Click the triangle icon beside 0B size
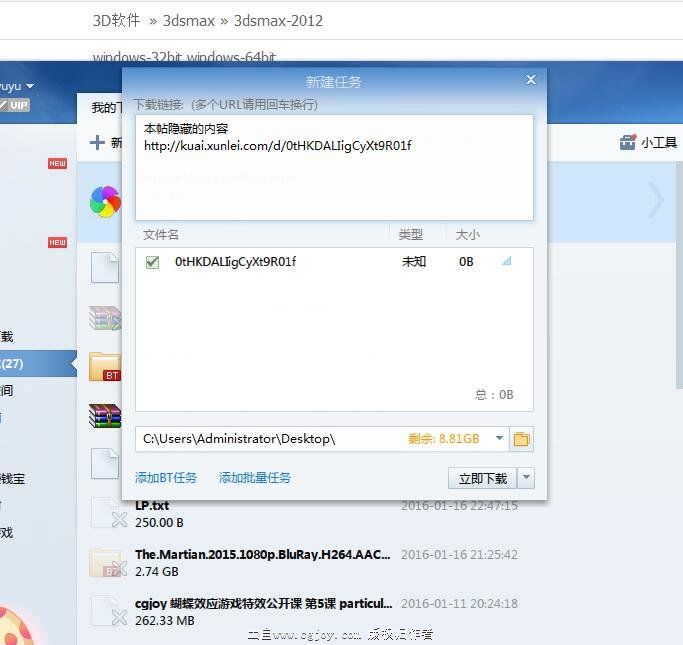 point(506,261)
